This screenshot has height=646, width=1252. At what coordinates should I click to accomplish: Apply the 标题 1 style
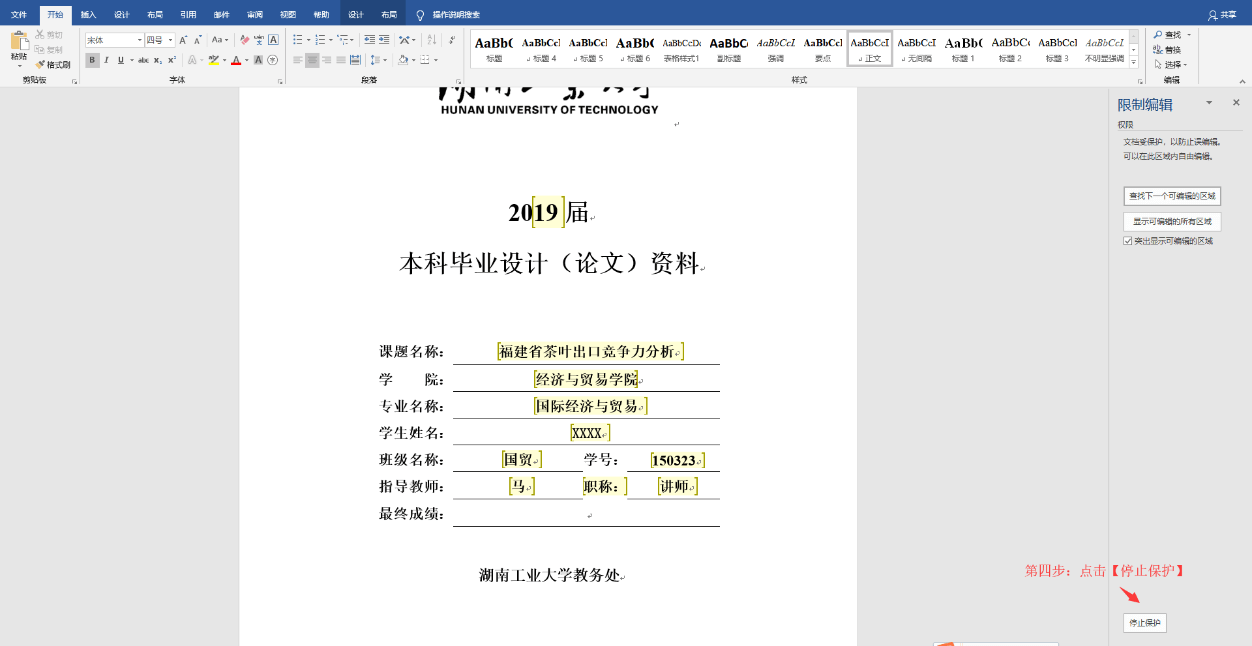[962, 48]
